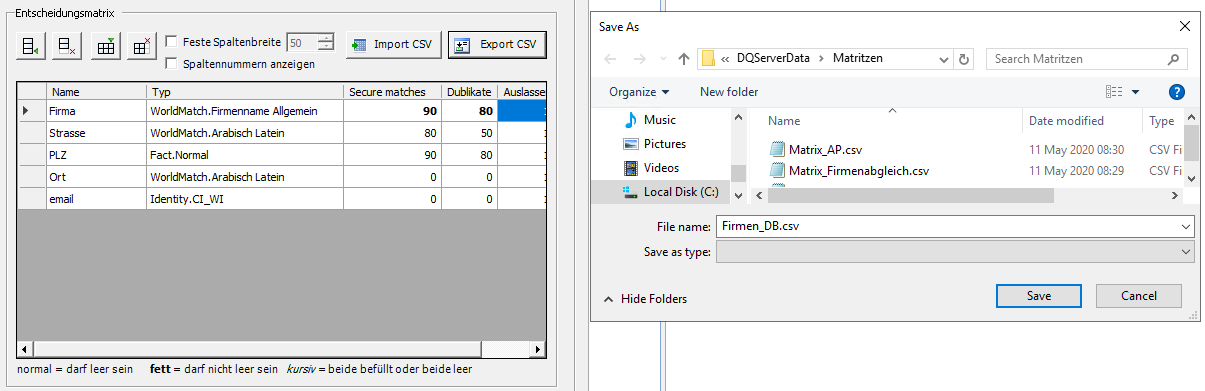Screen dimensions: 1205x391
Task: Click the Dublikate column header
Action: 470,92
